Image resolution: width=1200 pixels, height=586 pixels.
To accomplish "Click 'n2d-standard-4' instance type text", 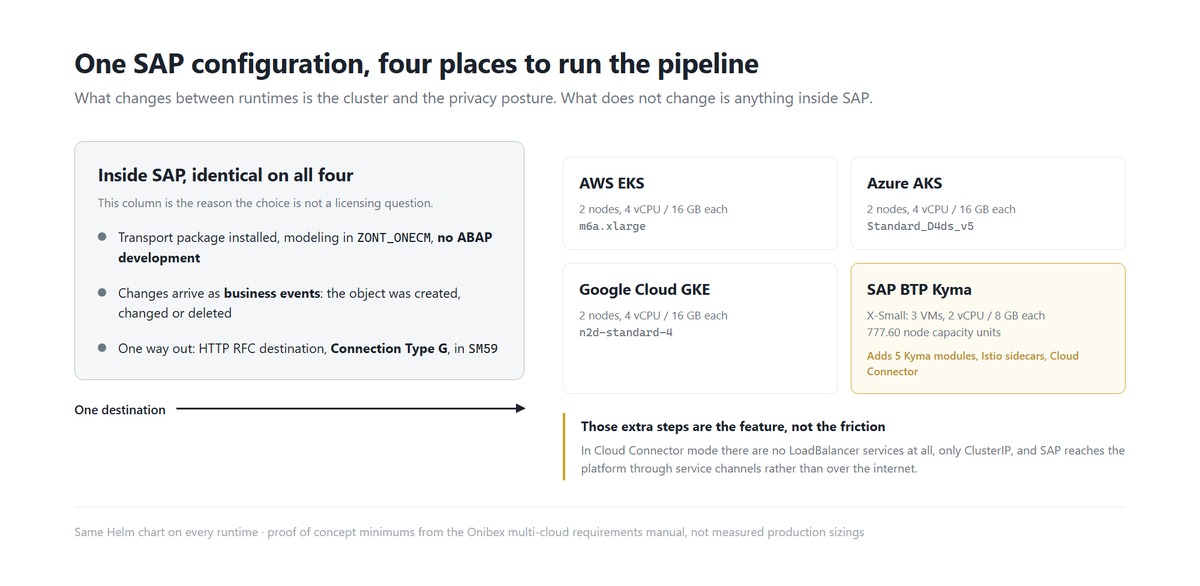I will (626, 332).
